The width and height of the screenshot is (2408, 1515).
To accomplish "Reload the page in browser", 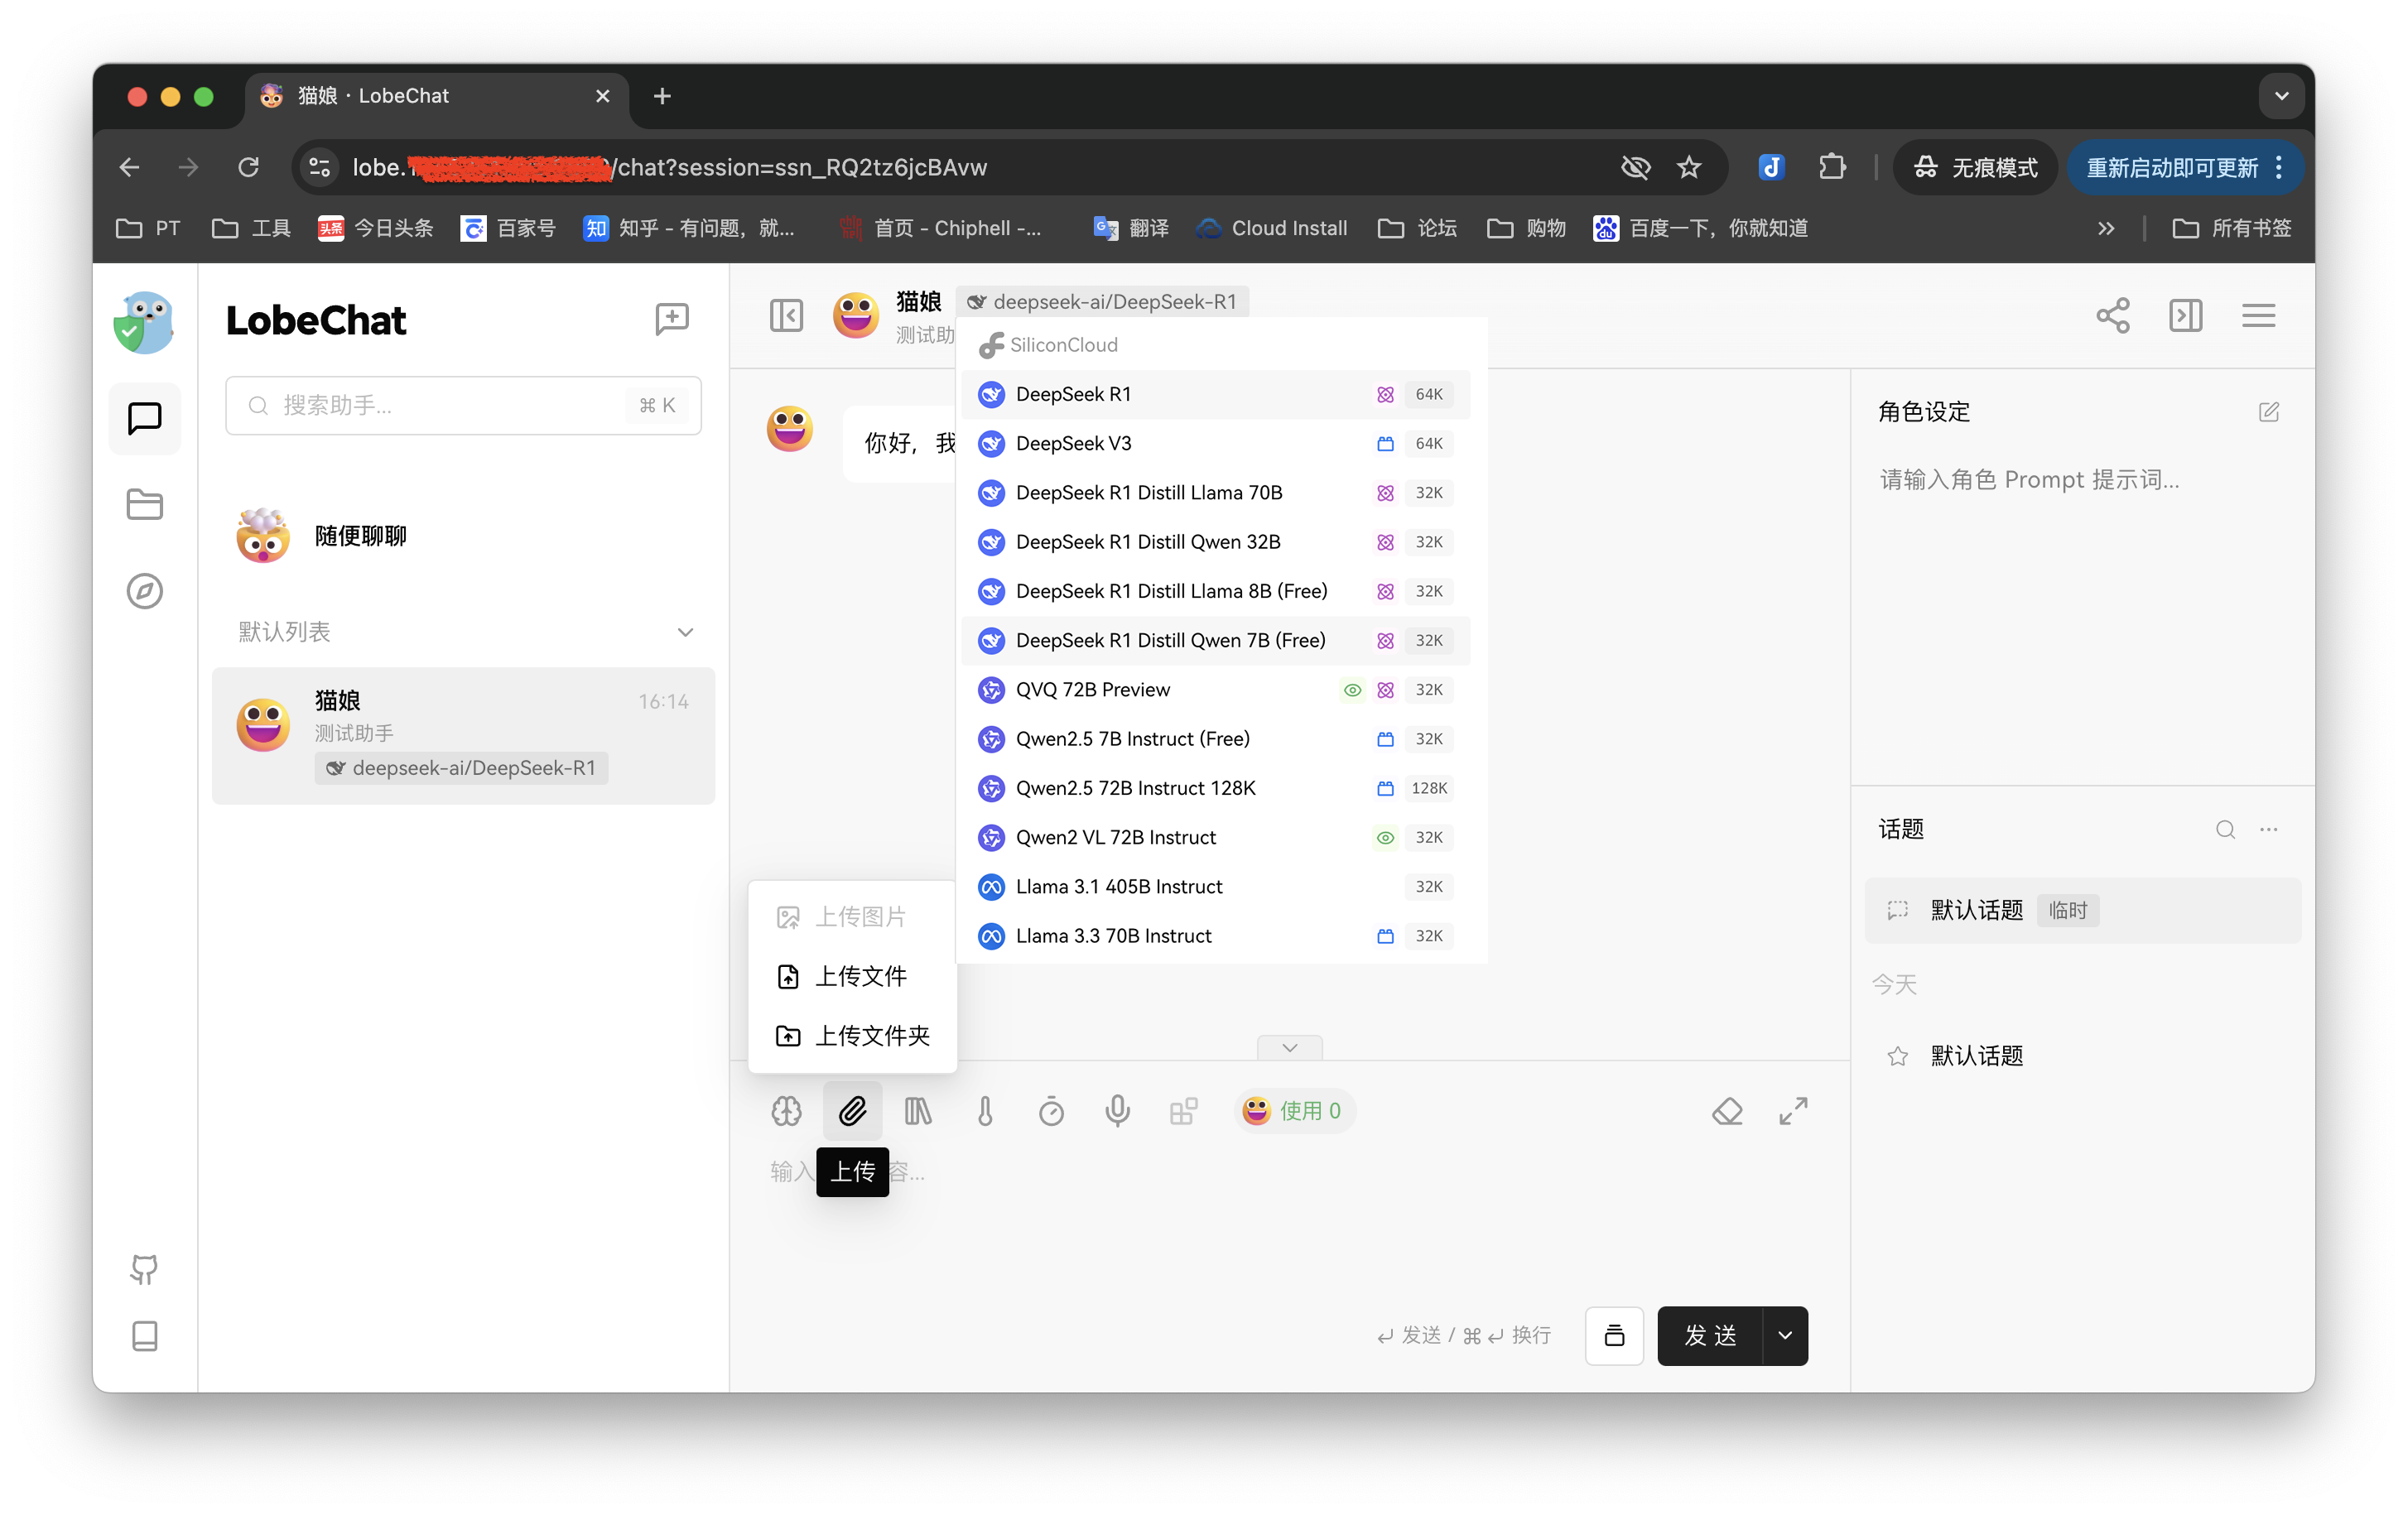I will coord(249,167).
